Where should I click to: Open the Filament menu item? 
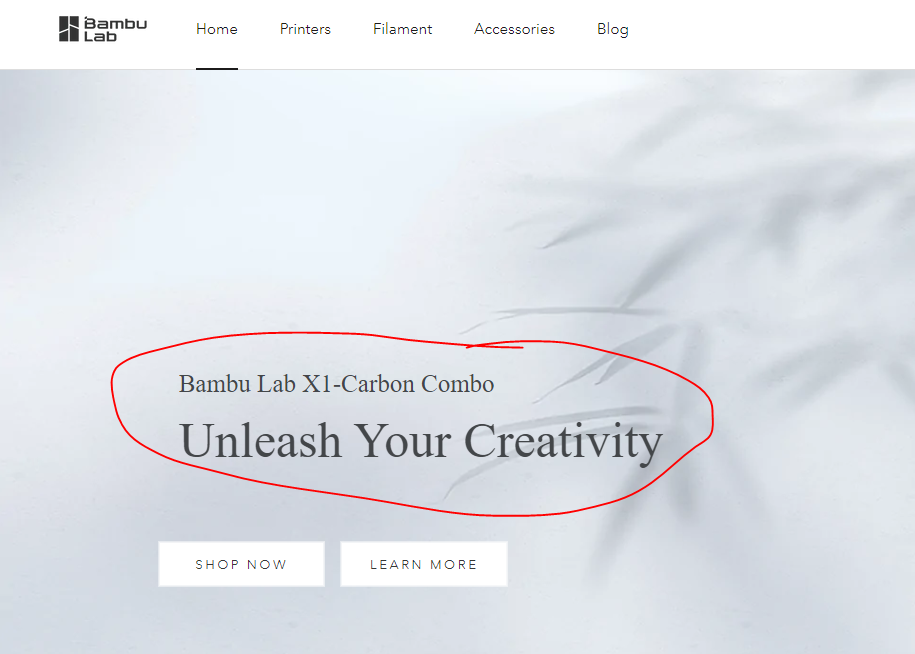coord(403,29)
